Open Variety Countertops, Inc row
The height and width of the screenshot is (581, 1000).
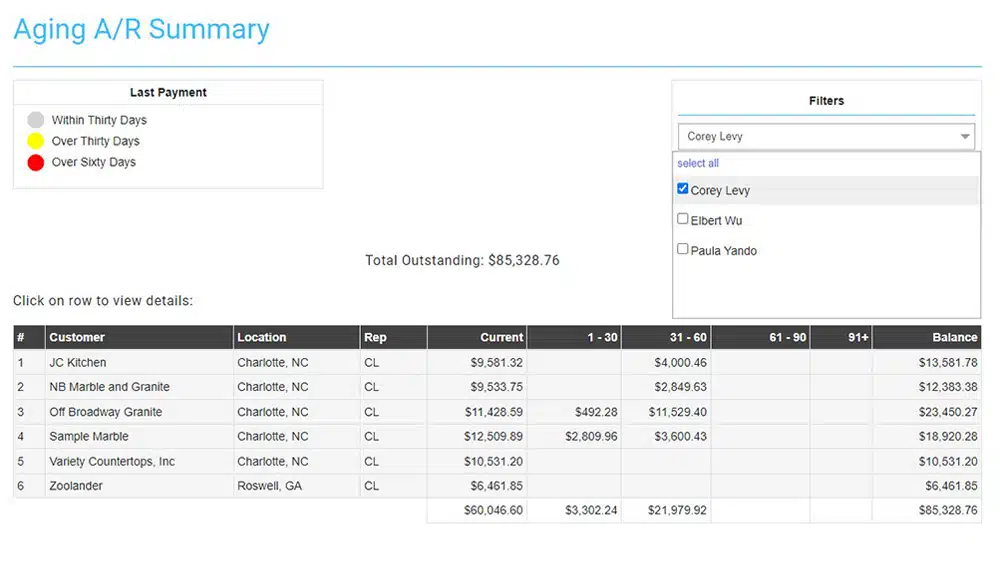point(112,461)
